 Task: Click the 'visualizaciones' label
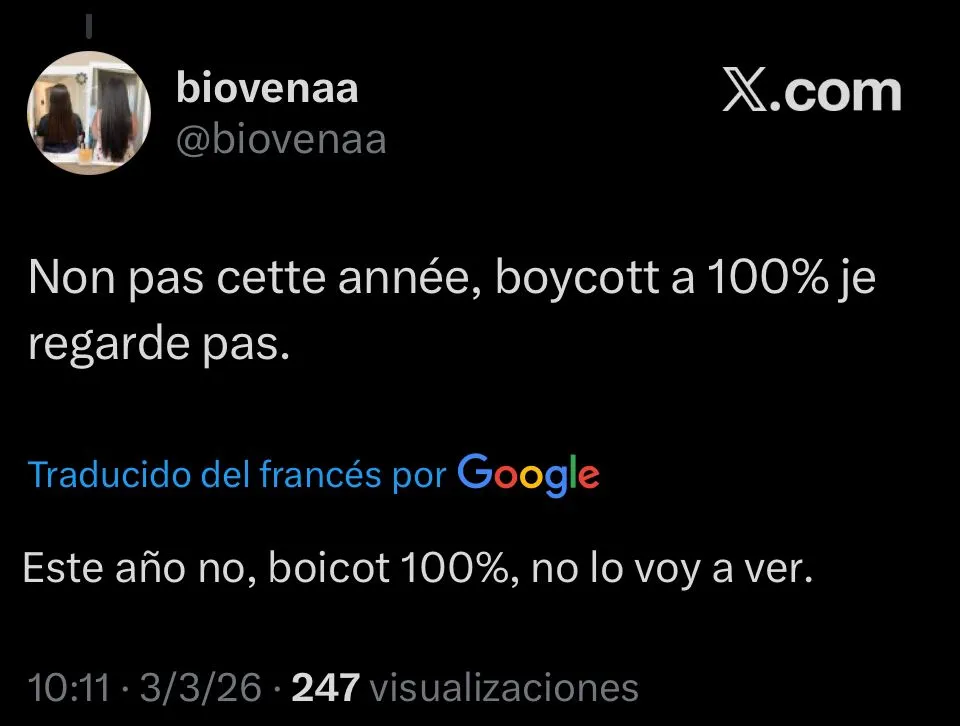(x=504, y=687)
